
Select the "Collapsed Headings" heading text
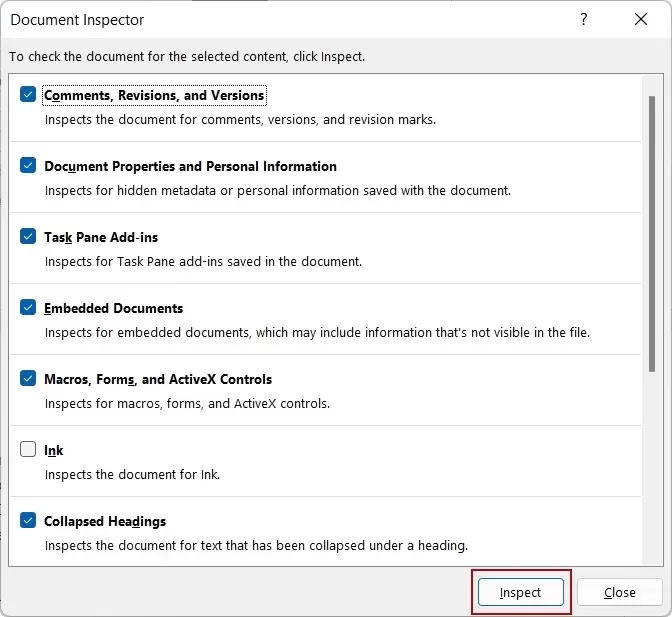[105, 521]
